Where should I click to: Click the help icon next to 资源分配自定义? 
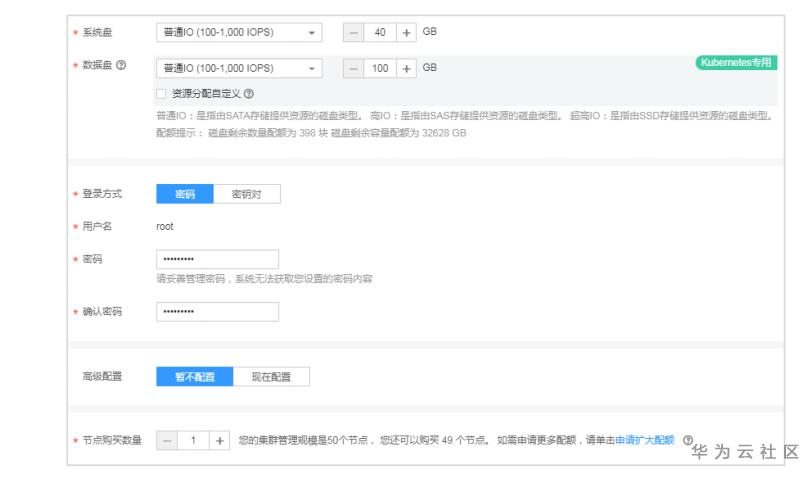[x=249, y=94]
